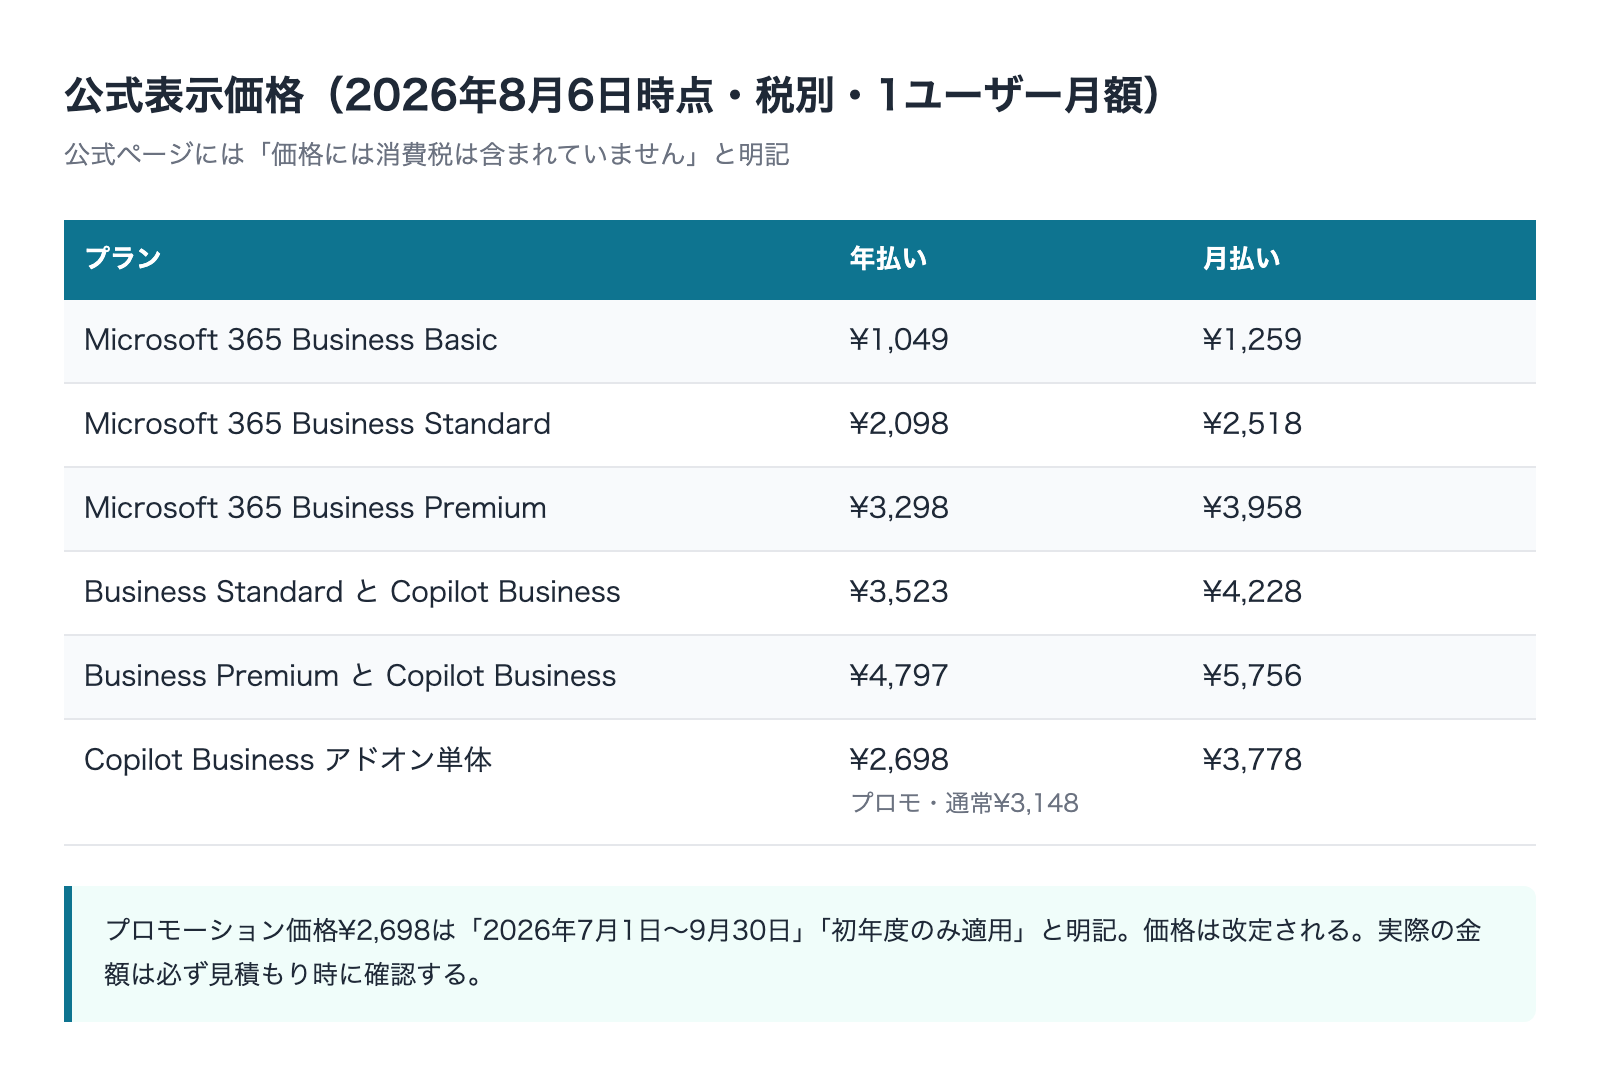This screenshot has width=1600, height=1086.
Task: Select Microsoft 365 Business Standard plan name
Action: pyautogui.click(x=317, y=424)
